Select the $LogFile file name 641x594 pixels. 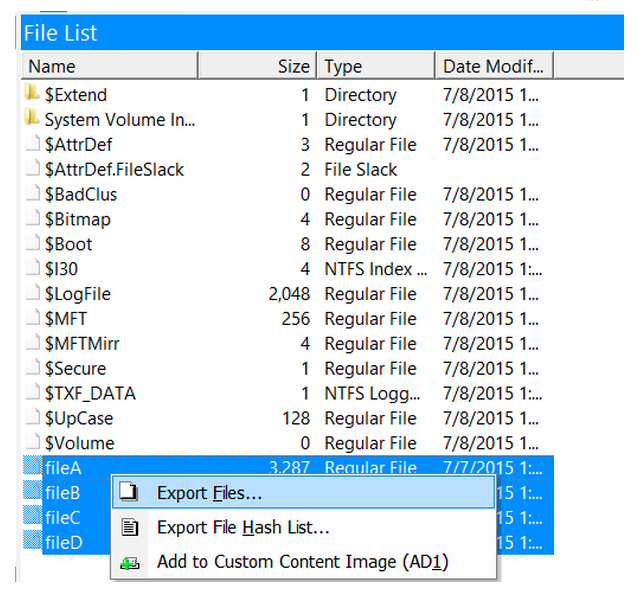(78, 294)
